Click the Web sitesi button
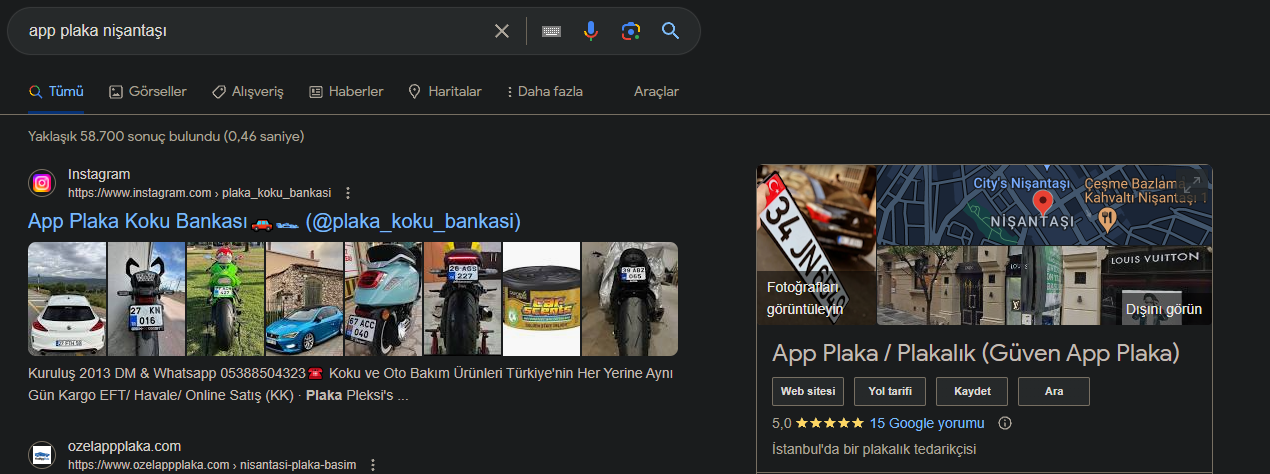 (x=808, y=391)
